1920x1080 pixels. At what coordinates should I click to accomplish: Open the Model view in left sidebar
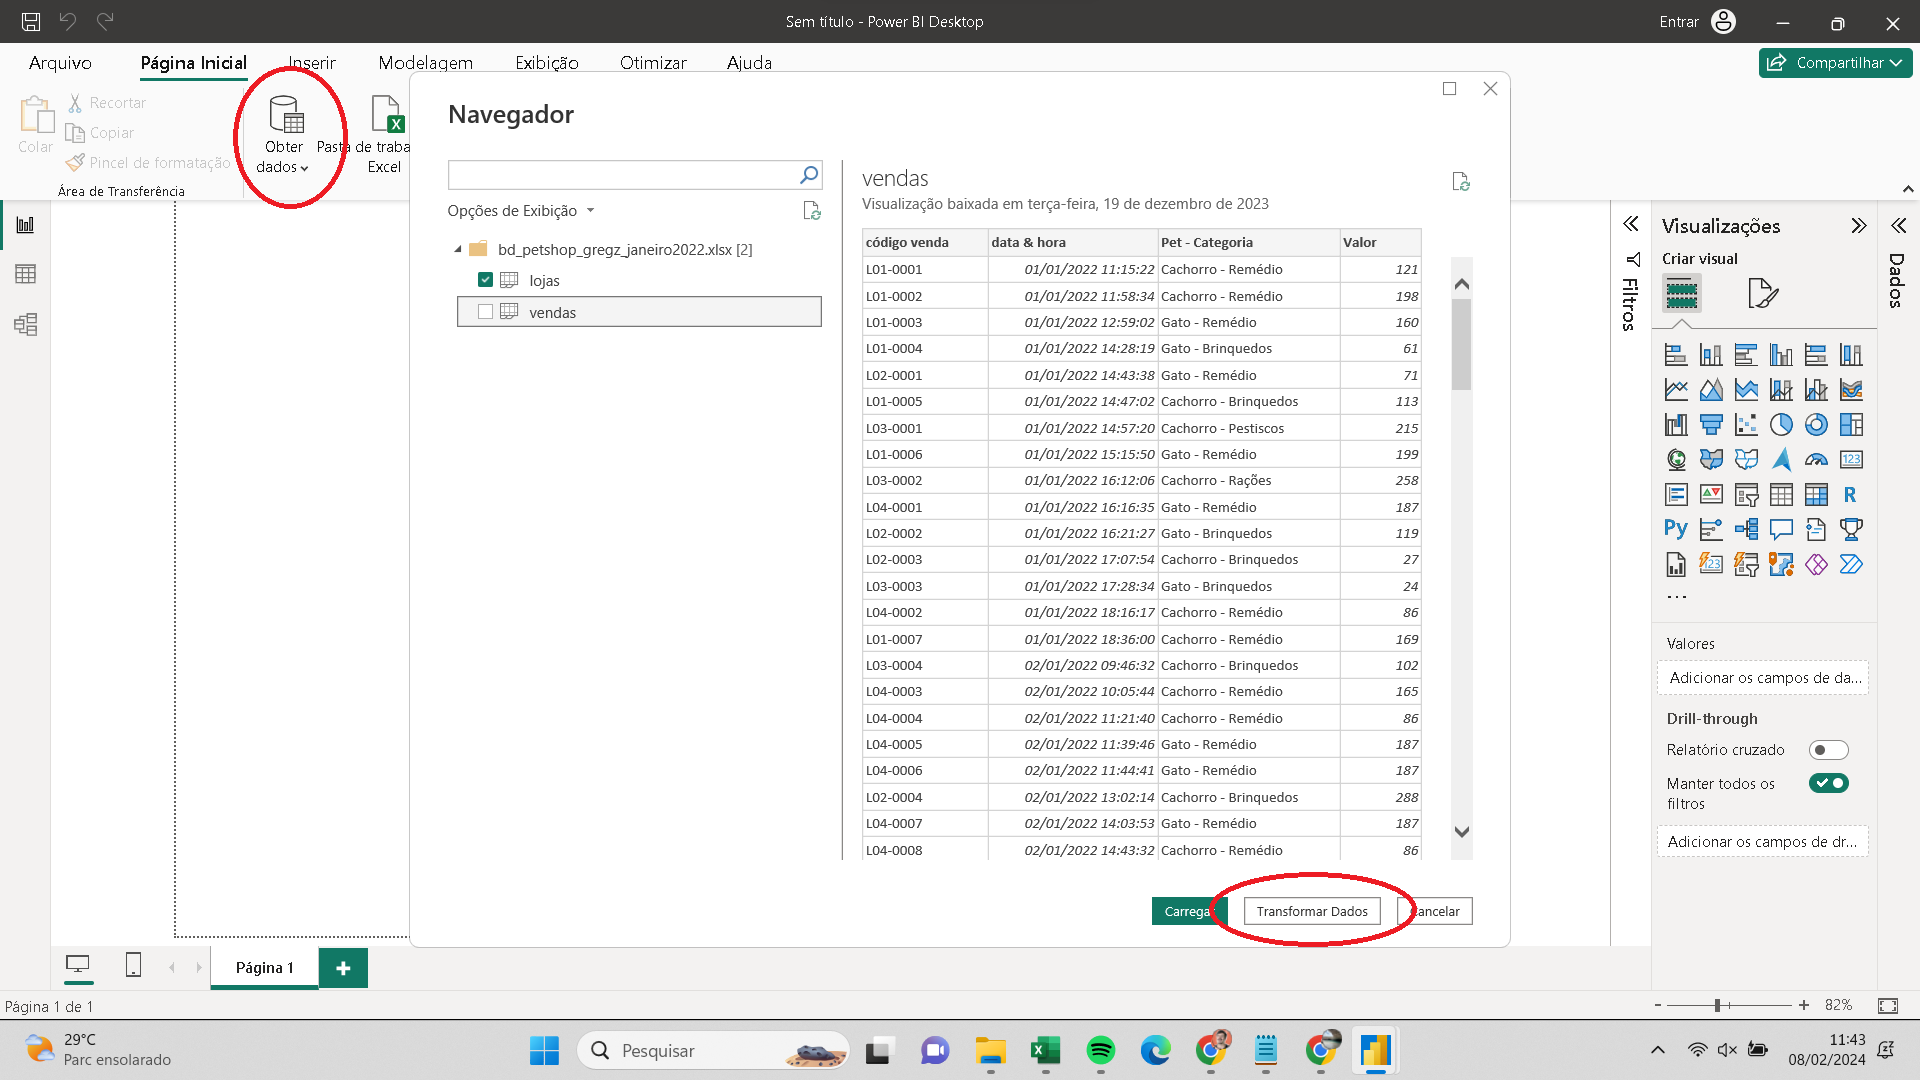point(25,324)
